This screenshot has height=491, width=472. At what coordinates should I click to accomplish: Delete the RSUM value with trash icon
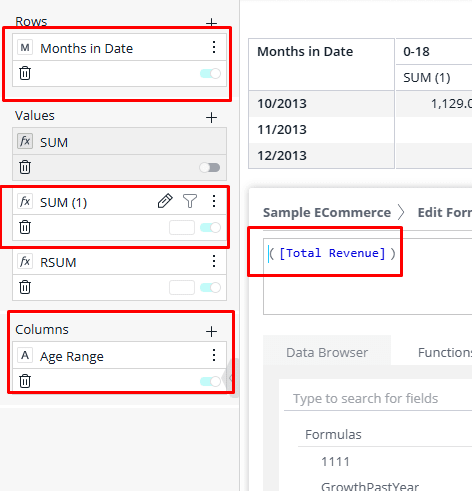[25, 287]
